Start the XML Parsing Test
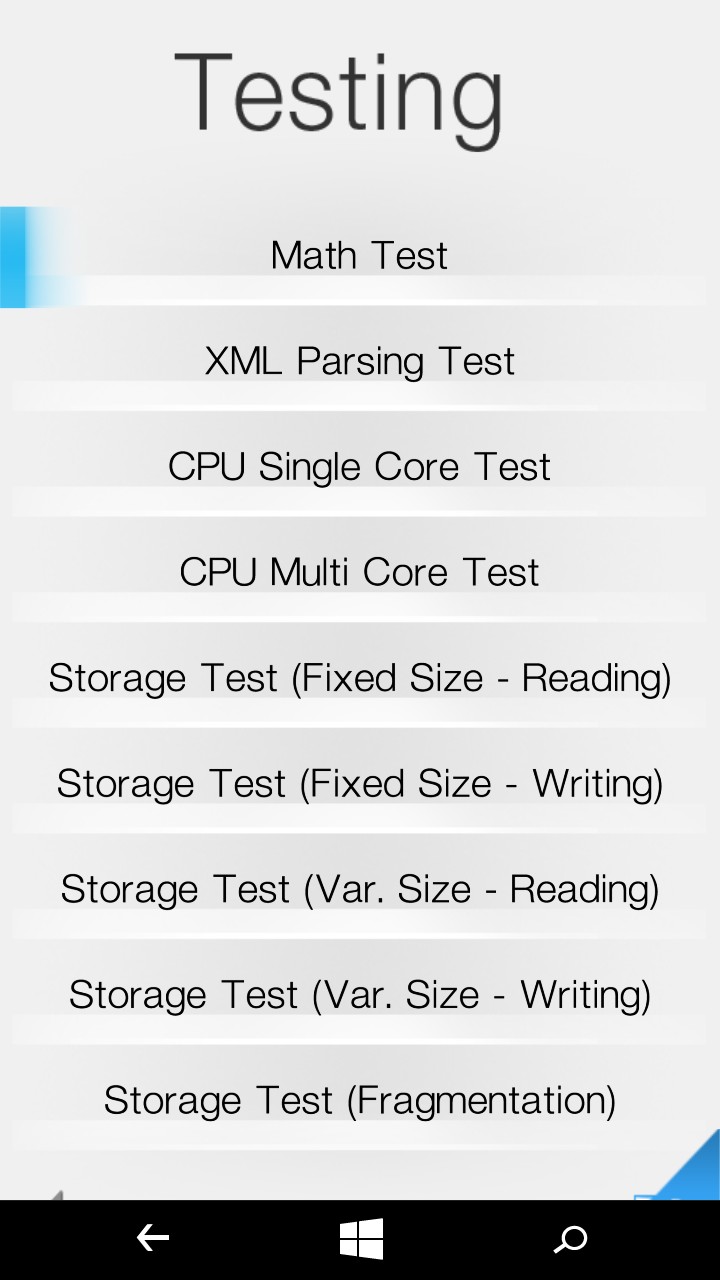Viewport: 720px width, 1280px height. click(359, 361)
